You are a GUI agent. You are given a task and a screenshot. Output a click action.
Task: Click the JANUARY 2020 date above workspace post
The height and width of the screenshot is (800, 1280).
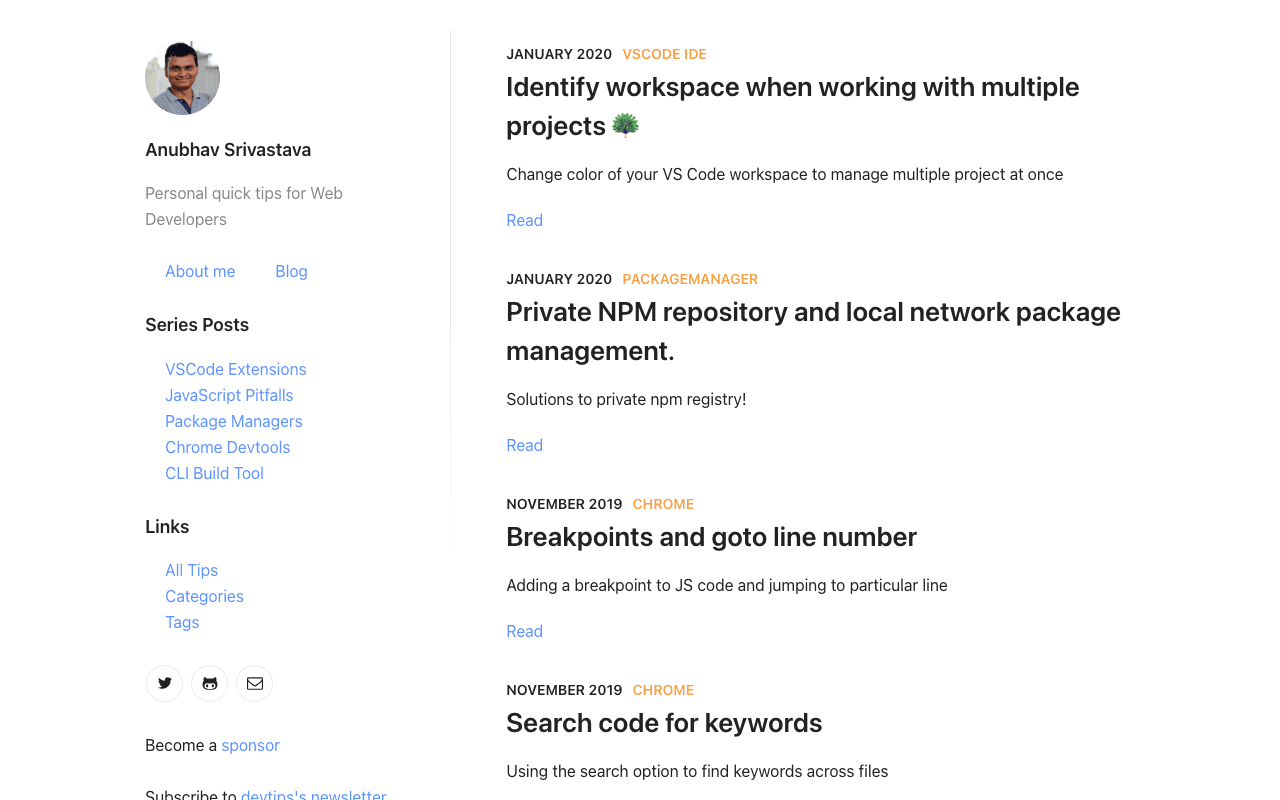(x=559, y=54)
